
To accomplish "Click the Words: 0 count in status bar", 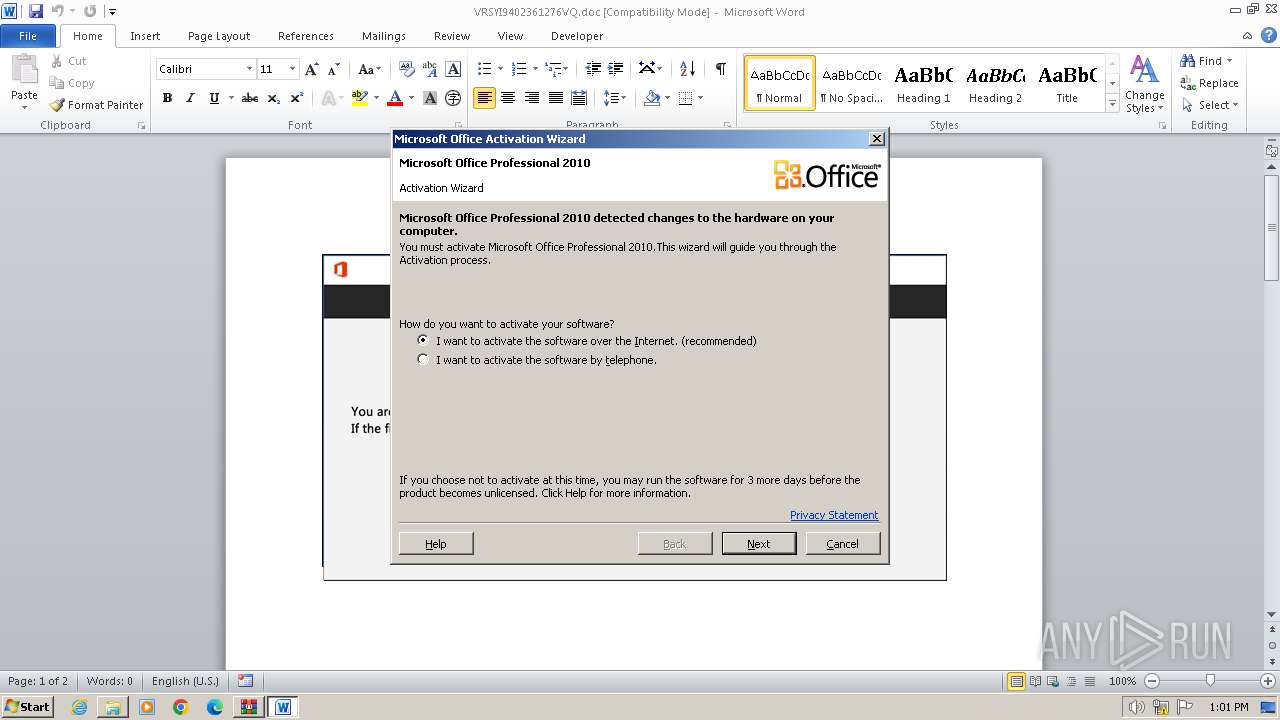I will (x=109, y=681).
